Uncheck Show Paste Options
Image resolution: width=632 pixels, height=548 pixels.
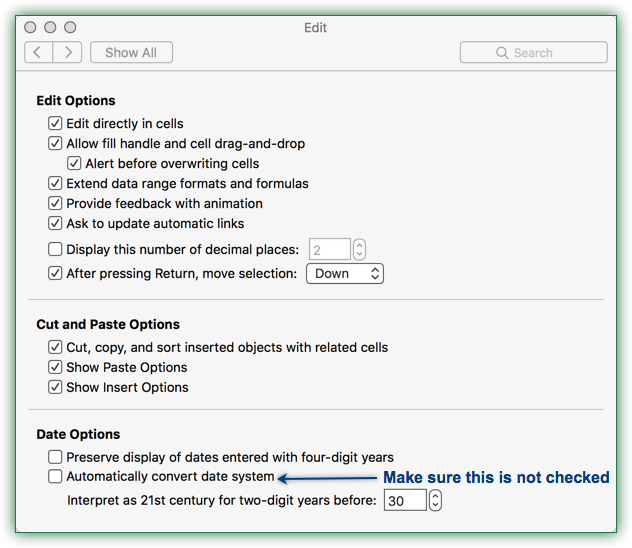point(55,367)
